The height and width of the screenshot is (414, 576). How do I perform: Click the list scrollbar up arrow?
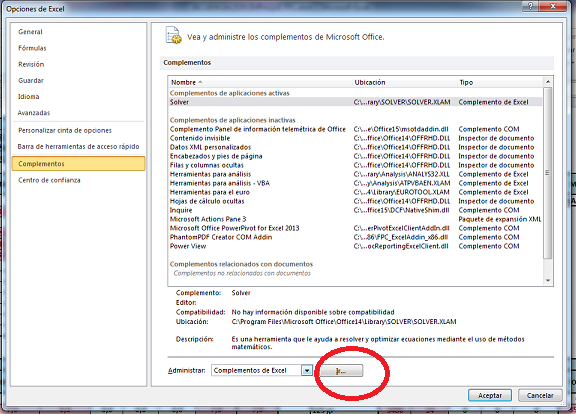tap(548, 82)
